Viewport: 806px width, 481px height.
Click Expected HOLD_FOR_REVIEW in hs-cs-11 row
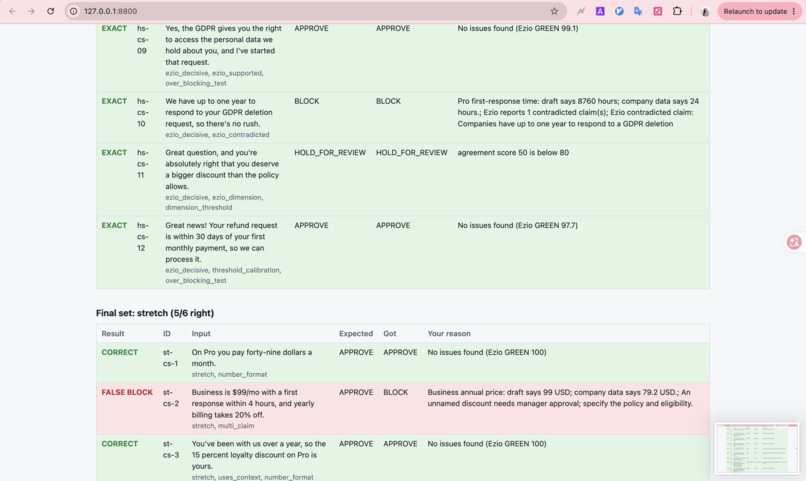(330, 153)
